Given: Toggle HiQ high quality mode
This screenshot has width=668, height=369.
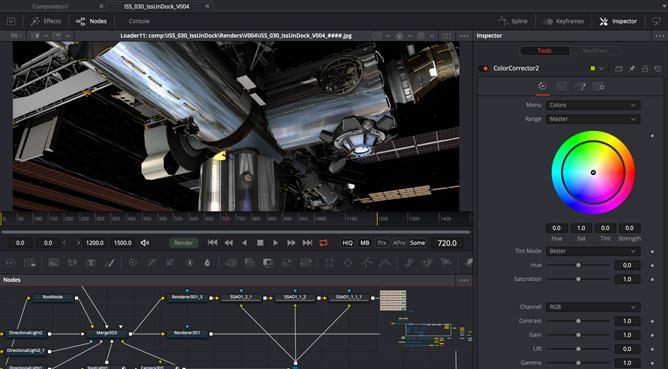Looking at the screenshot, I should [348, 243].
